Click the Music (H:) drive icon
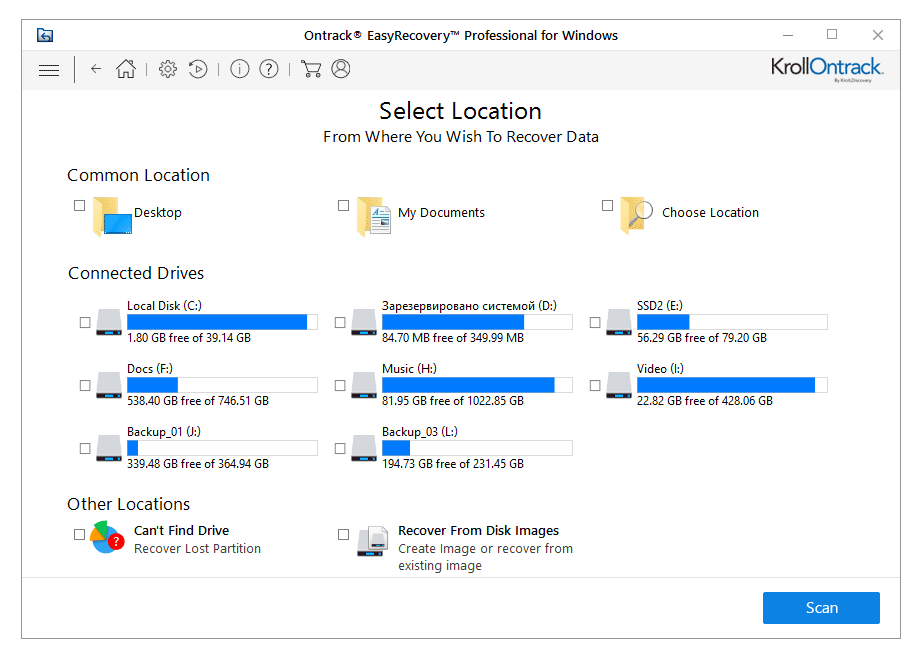Viewport: 924px width, 660px height. [x=364, y=385]
